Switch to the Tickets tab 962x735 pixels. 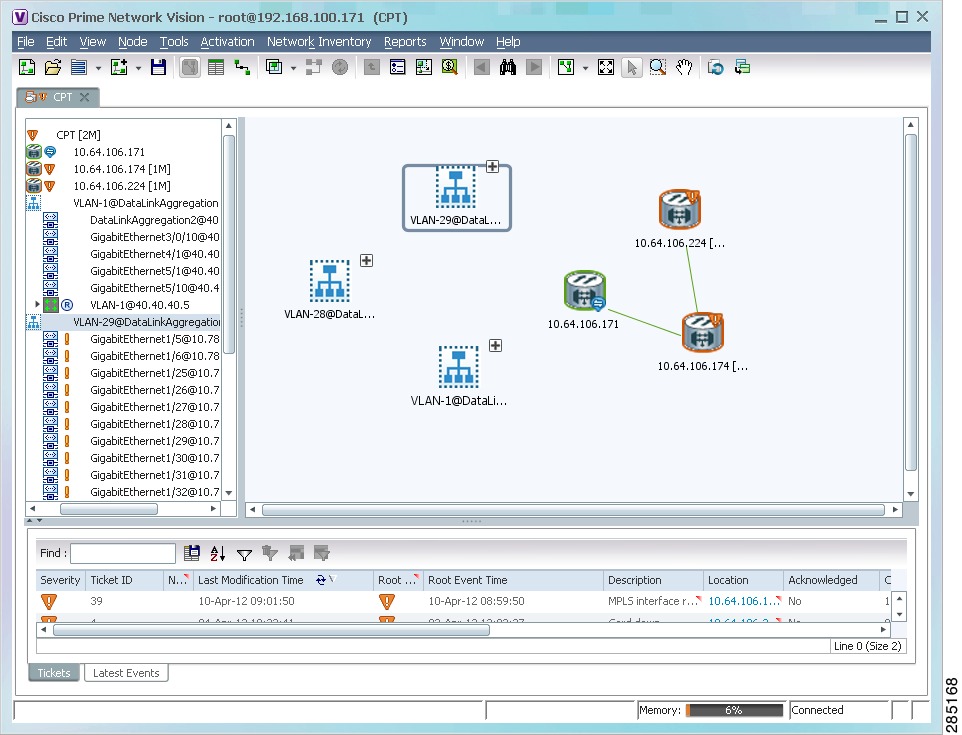pos(54,673)
